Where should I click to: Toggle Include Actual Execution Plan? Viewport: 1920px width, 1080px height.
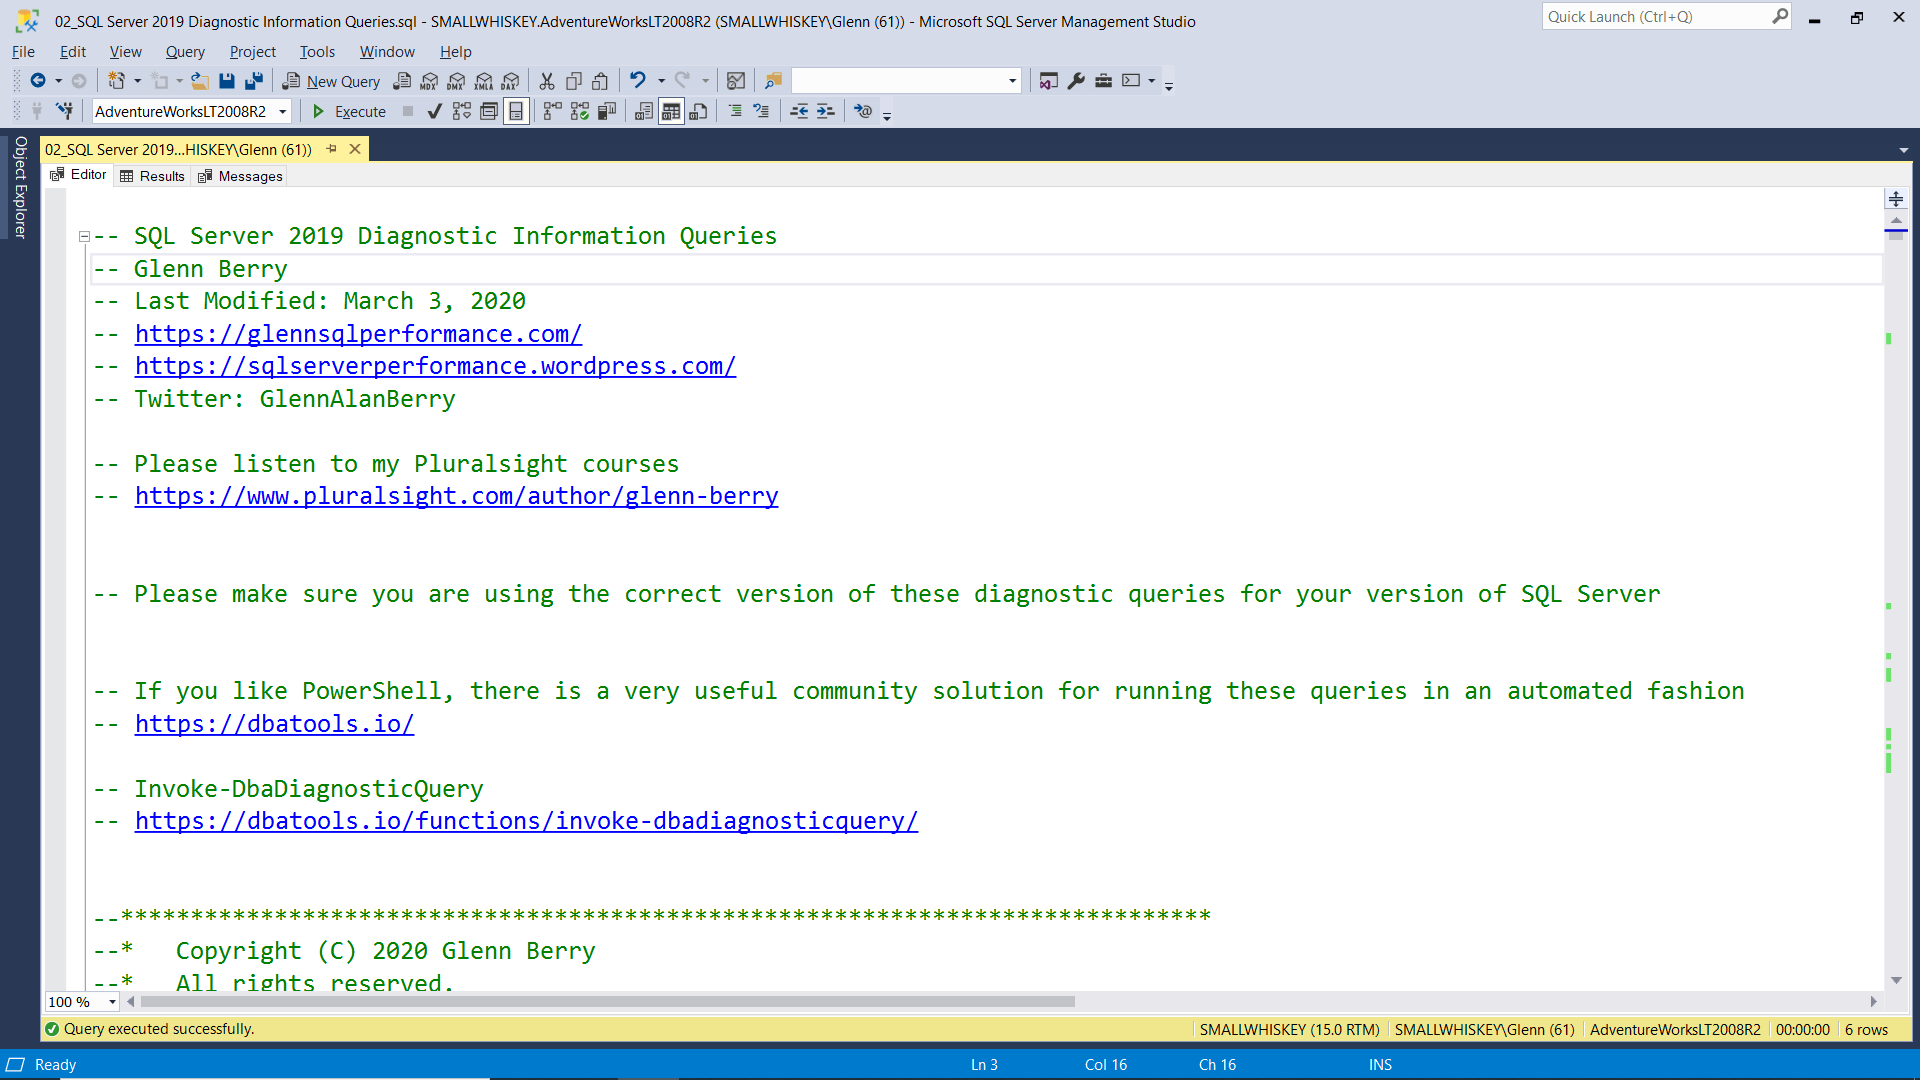[x=552, y=111]
